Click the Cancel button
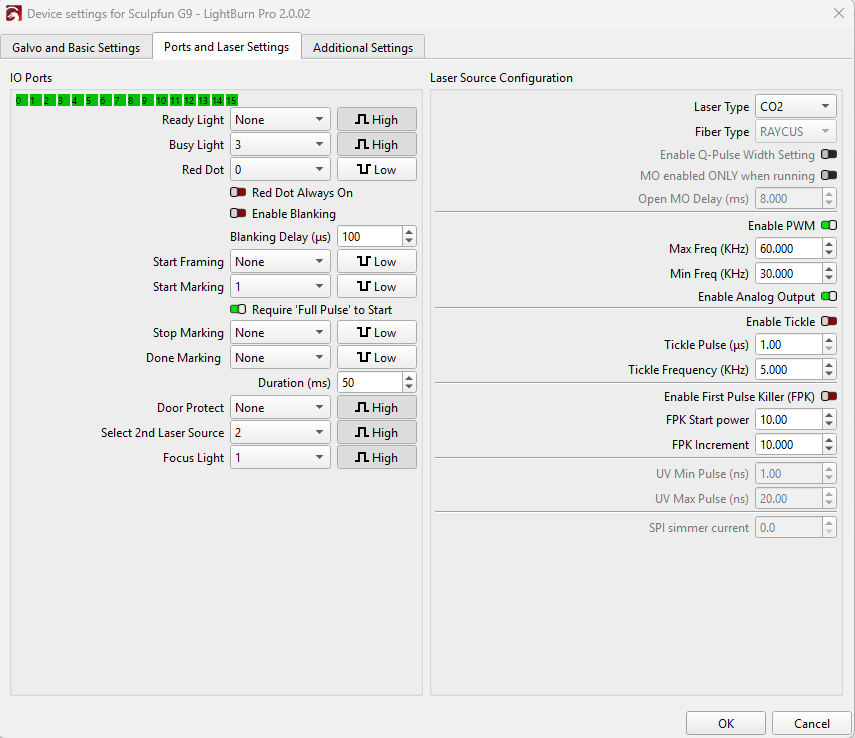Viewport: 855px width, 738px height. [811, 723]
